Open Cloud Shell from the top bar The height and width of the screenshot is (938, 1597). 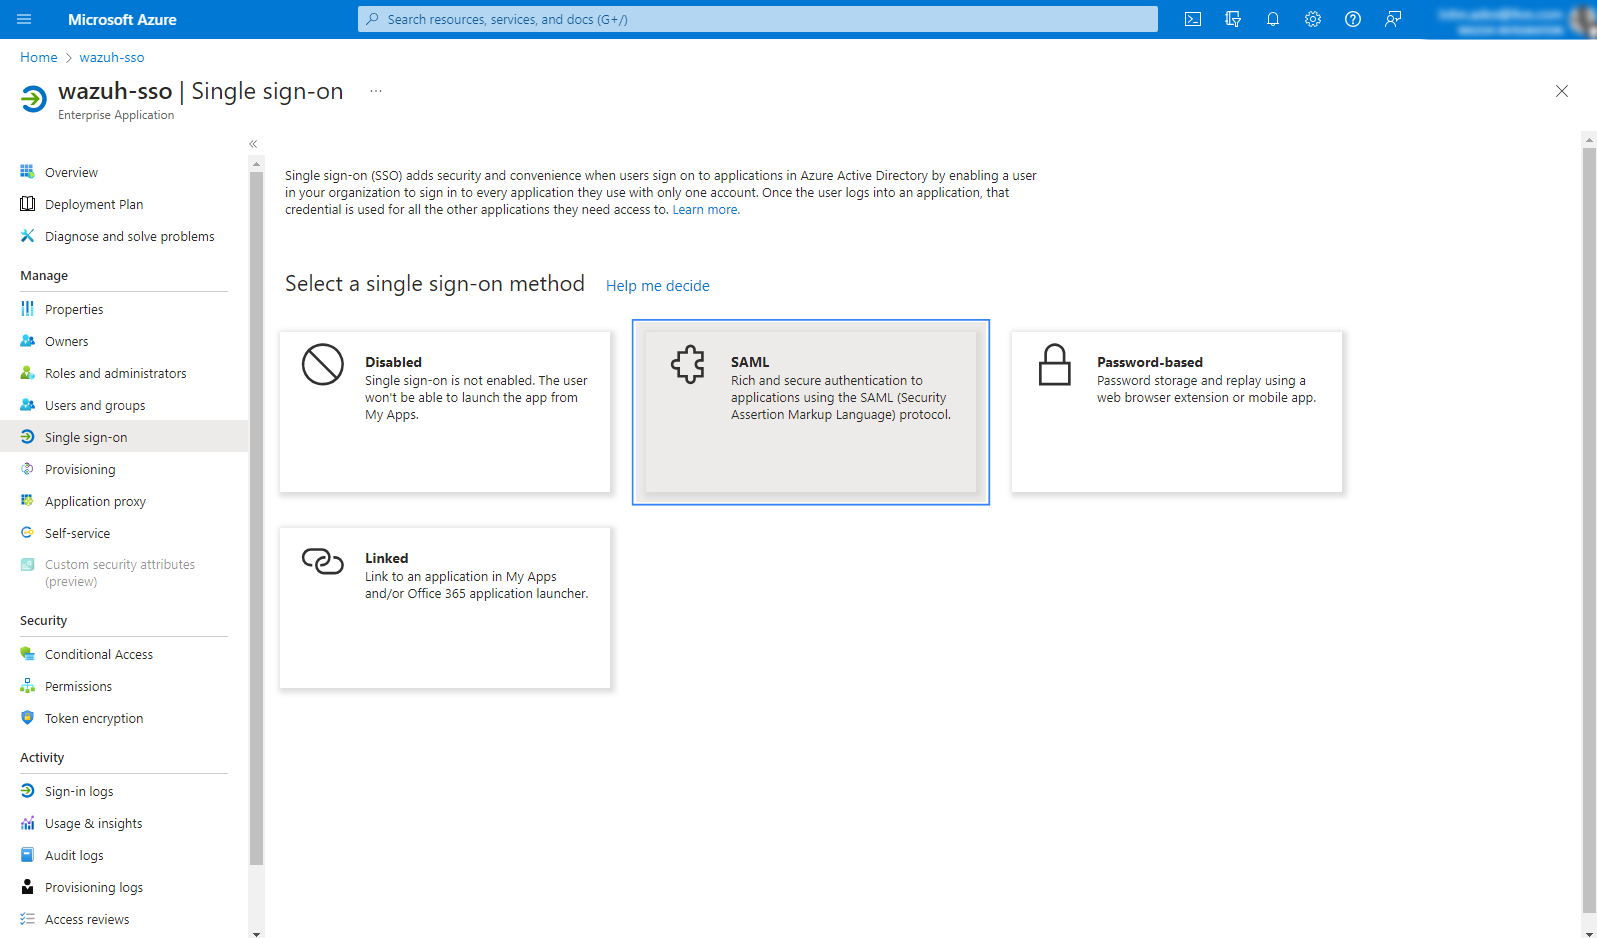1193,19
